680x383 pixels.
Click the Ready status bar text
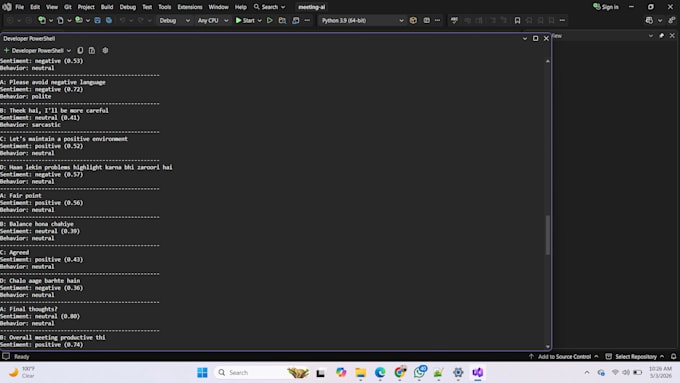point(22,357)
